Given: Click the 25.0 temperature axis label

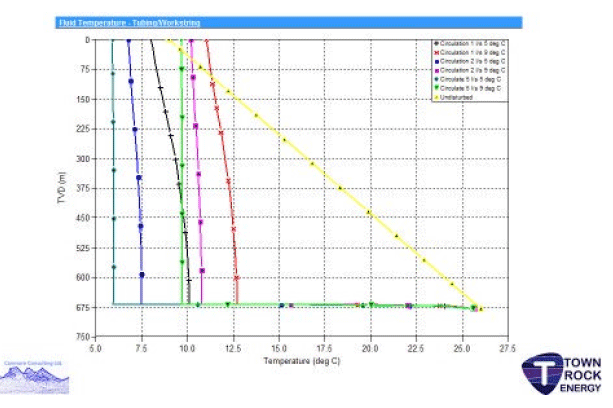Looking at the screenshot, I should tap(462, 348).
